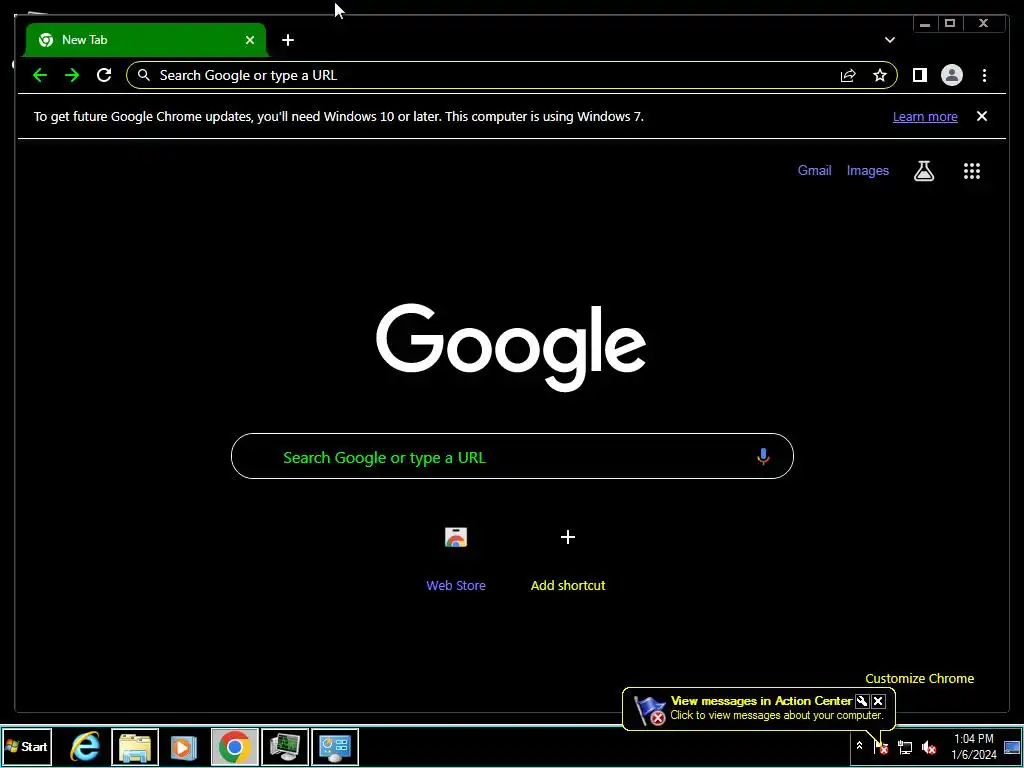The width and height of the screenshot is (1024, 768).
Task: Show hidden tray icons arrow
Action: click(x=859, y=746)
